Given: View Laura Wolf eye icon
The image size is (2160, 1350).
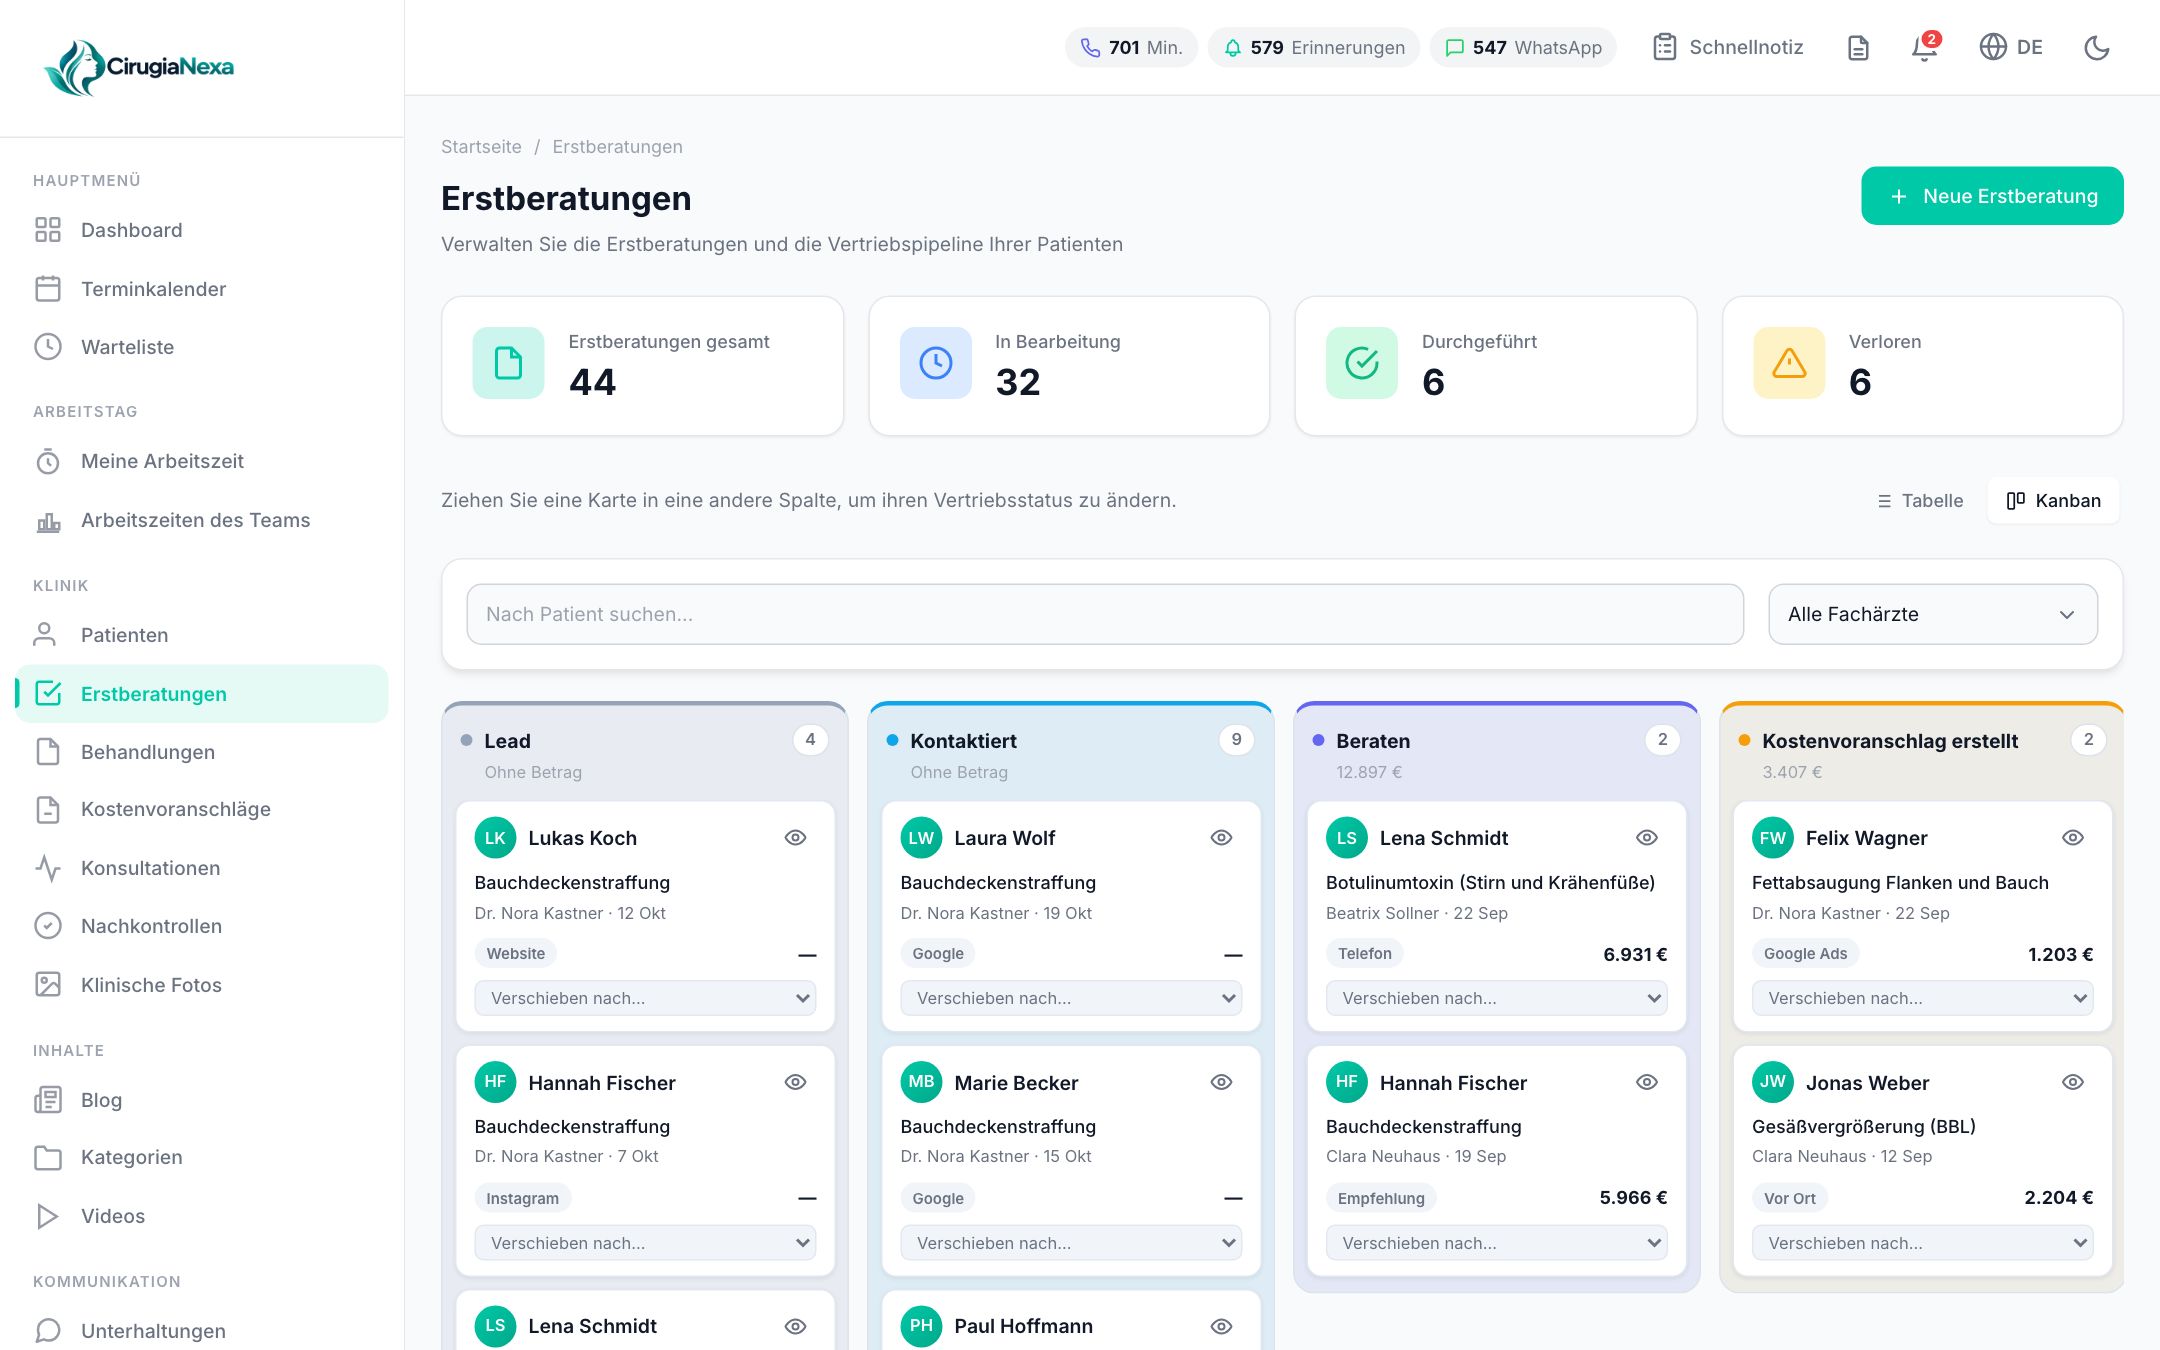Looking at the screenshot, I should click(1221, 838).
